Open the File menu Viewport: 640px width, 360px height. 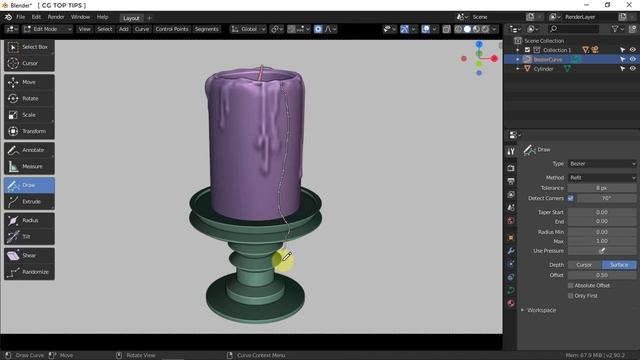pos(20,17)
